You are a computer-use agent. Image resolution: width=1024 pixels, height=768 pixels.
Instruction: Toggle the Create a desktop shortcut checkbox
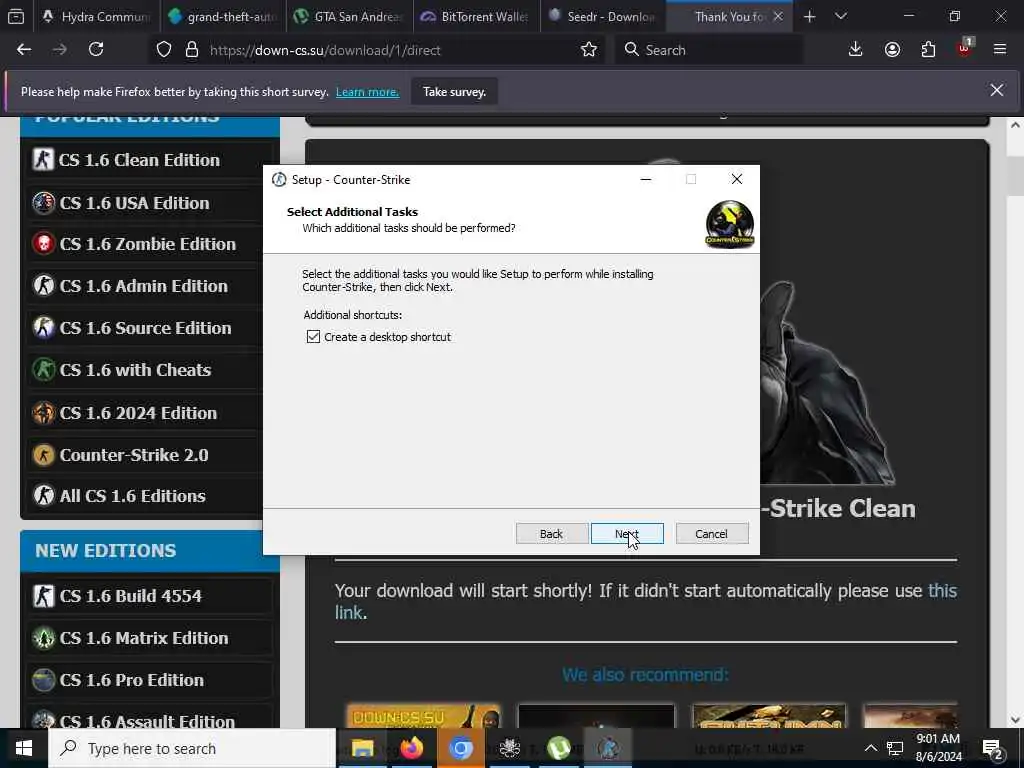(313, 336)
